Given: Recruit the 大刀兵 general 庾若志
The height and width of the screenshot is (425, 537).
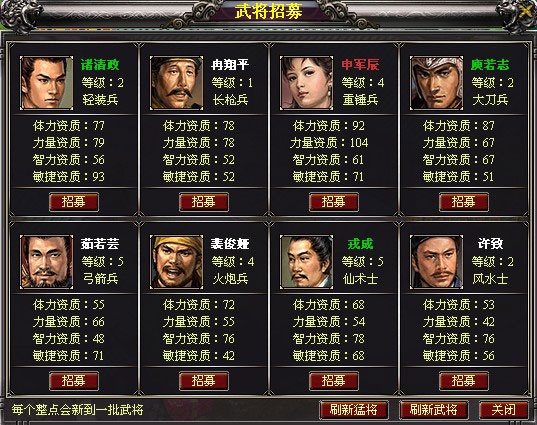Looking at the screenshot, I should (x=464, y=202).
